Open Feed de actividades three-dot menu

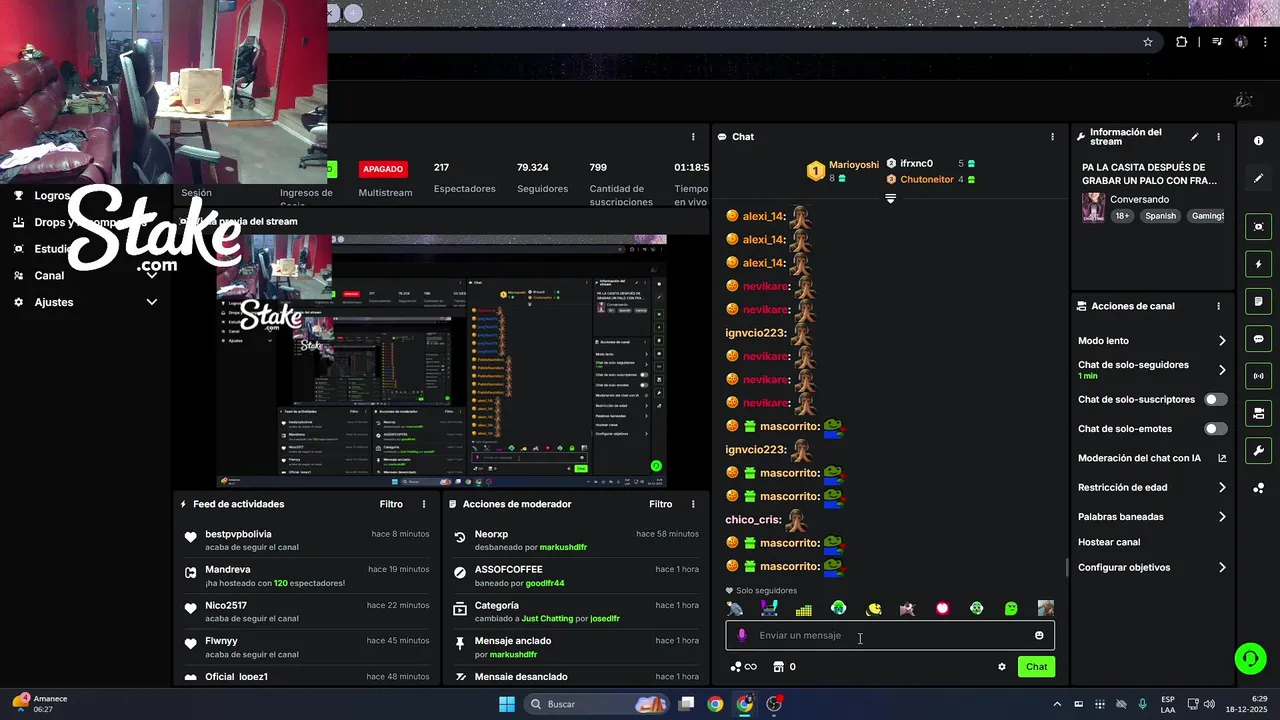[x=424, y=504]
